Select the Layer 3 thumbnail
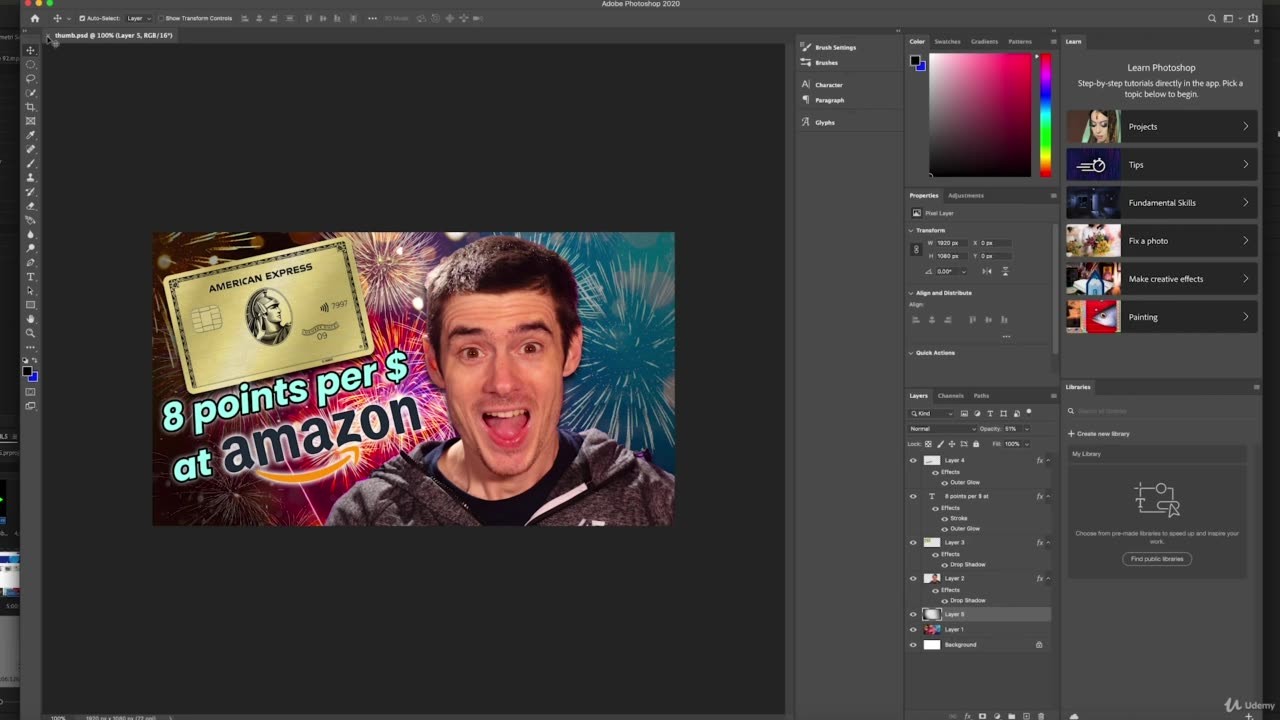Image resolution: width=1280 pixels, height=720 pixels. click(x=932, y=543)
